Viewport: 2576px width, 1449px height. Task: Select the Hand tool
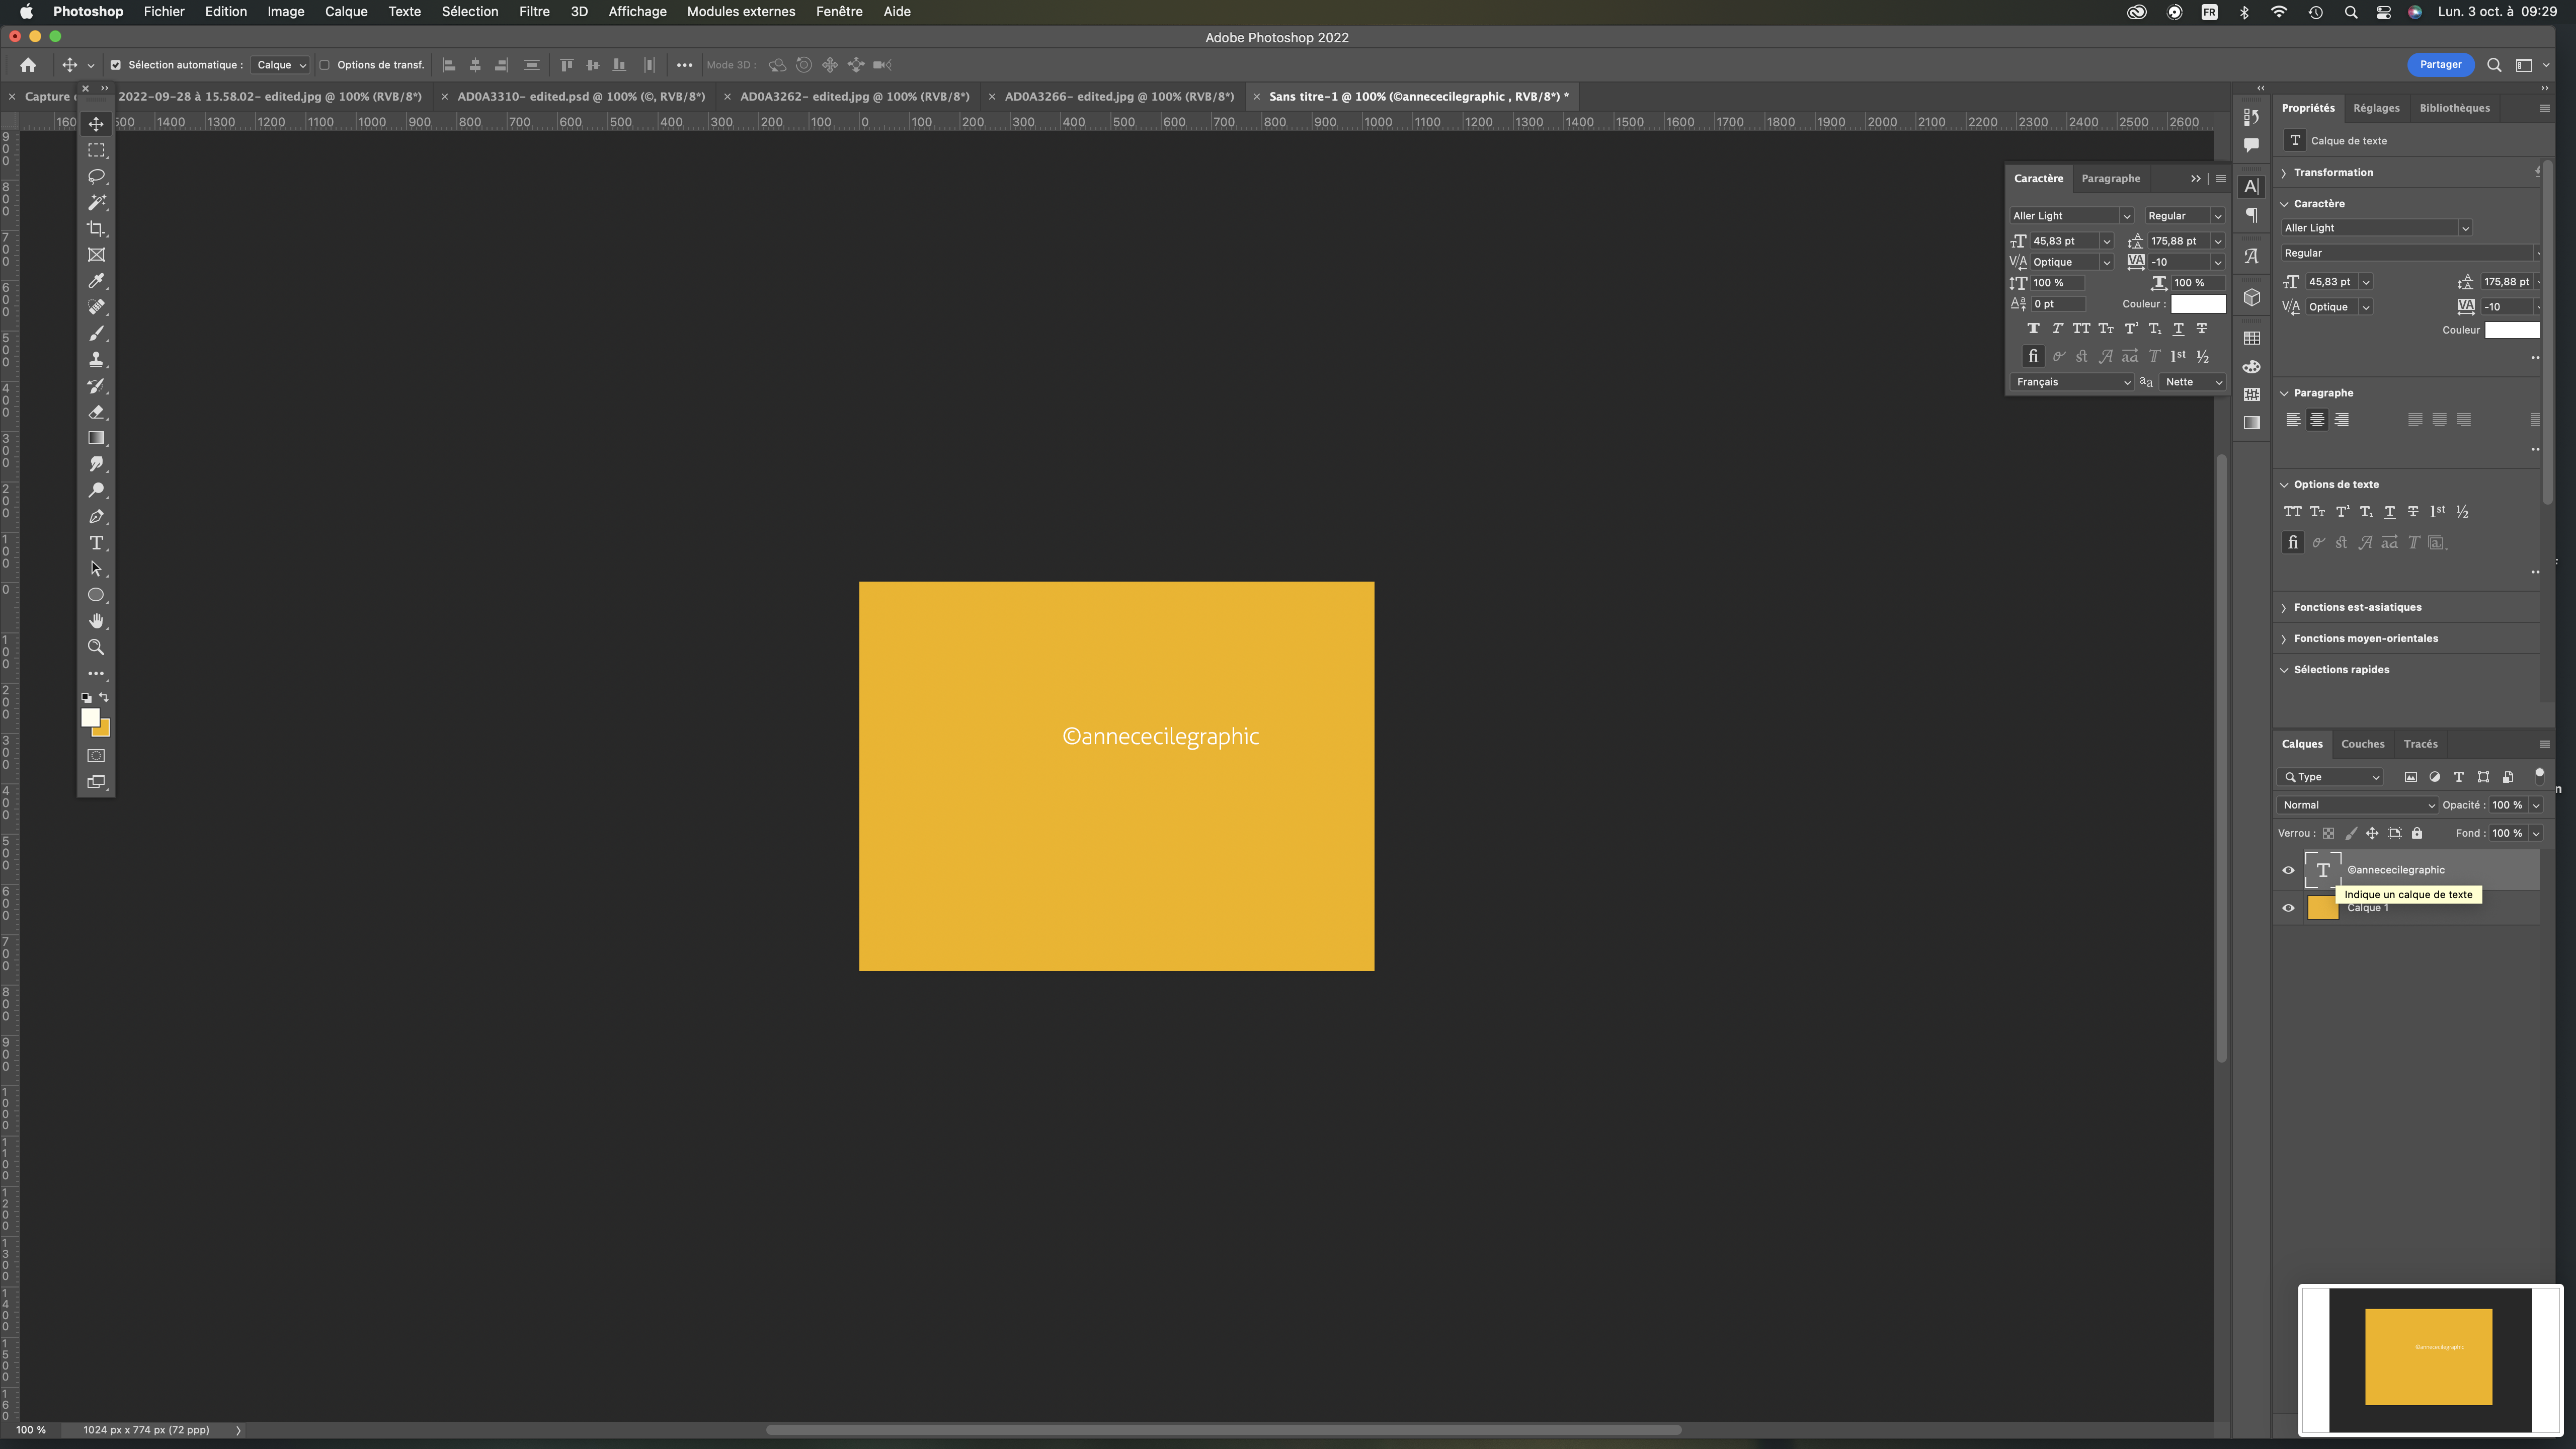pyautogui.click(x=96, y=621)
